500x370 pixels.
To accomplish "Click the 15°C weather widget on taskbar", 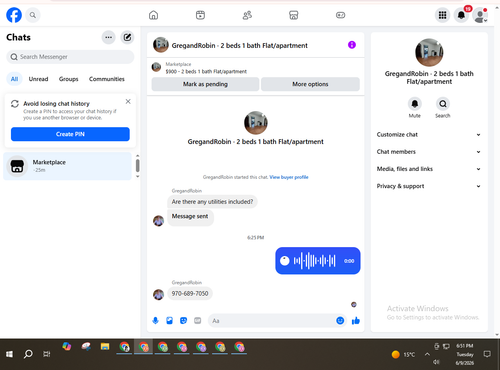I will pos(403,354).
